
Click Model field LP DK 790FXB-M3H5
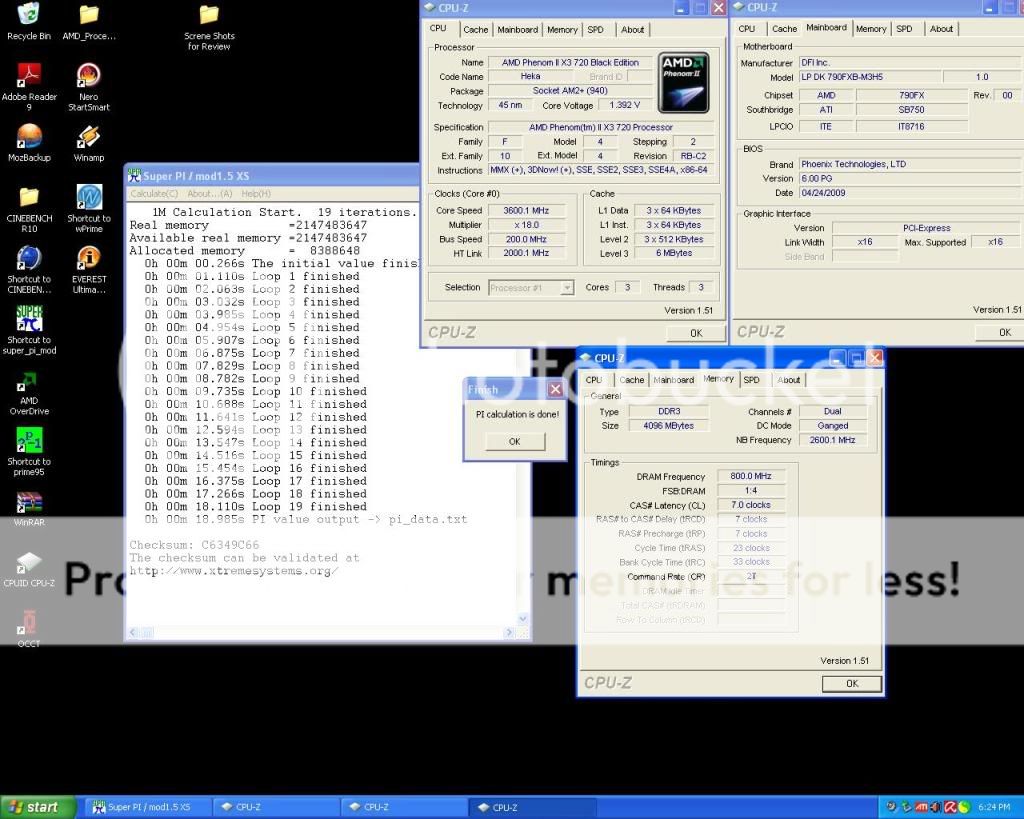coord(871,77)
